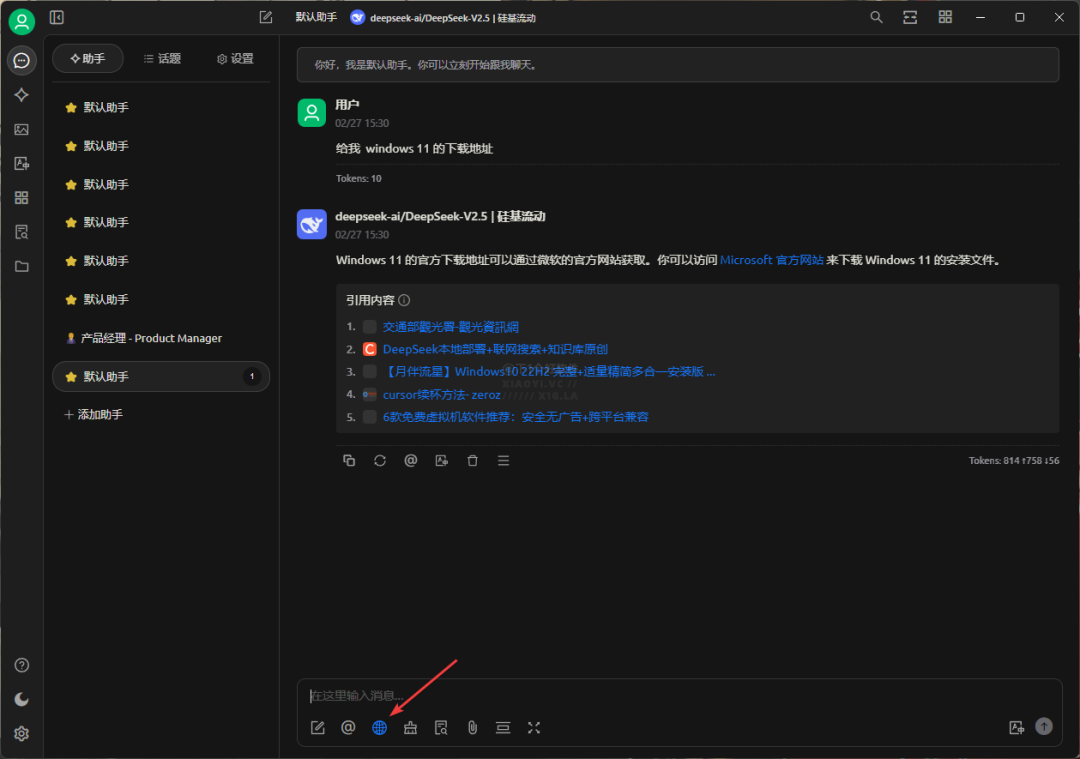1080x759 pixels.
Task: Click the text Tokens: 10
Action: [x=358, y=178]
